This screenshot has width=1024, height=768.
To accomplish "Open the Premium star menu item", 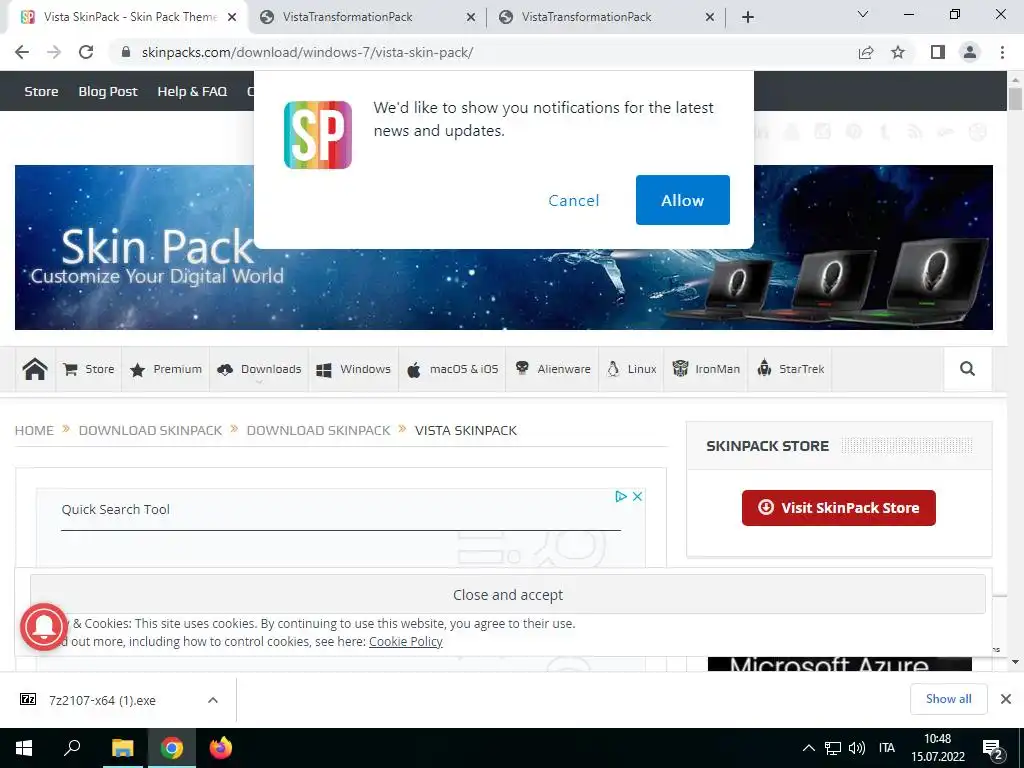I will click(x=166, y=369).
